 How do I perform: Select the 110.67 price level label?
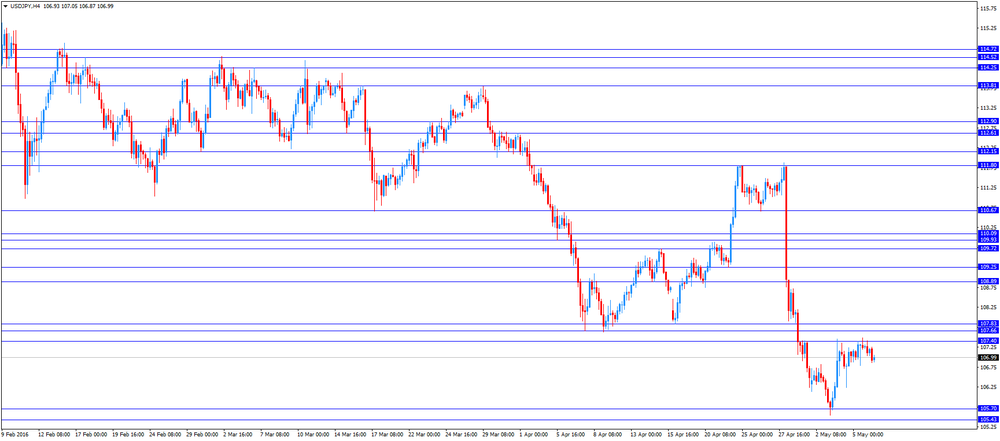(x=988, y=210)
